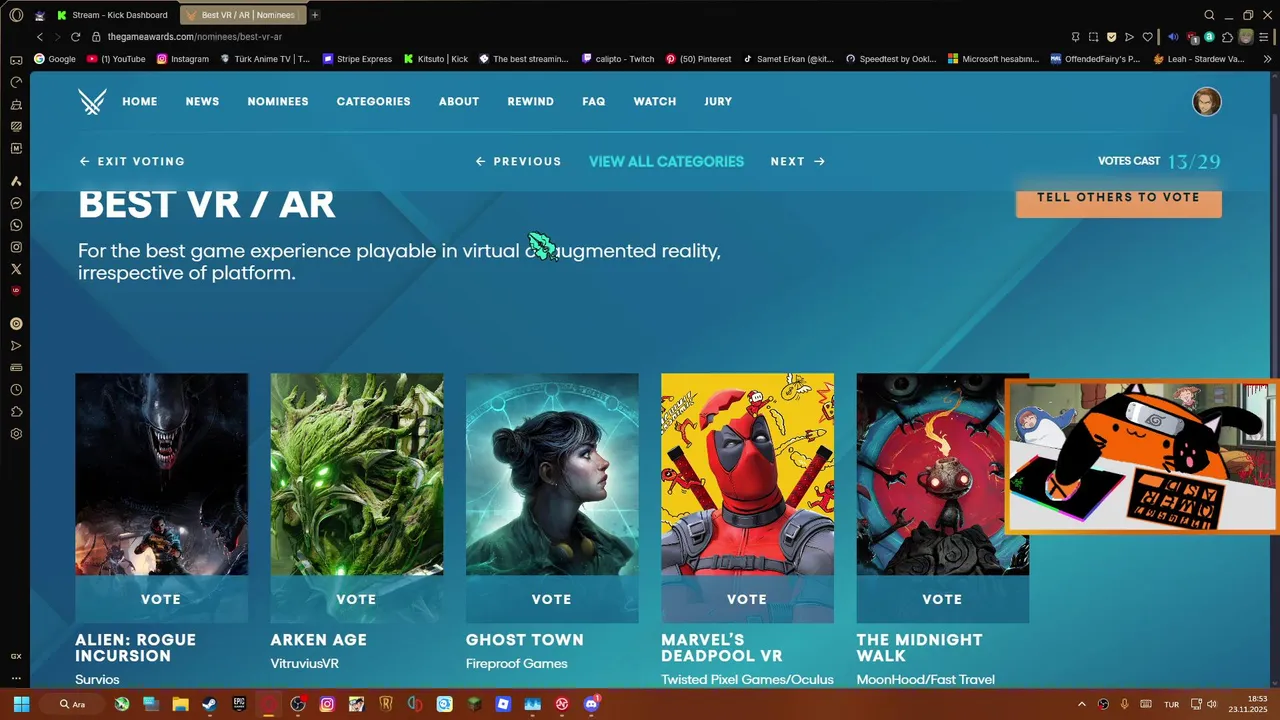The width and height of the screenshot is (1280, 720).
Task: Open the Kitsuto | Kick bookmark
Action: (436, 59)
